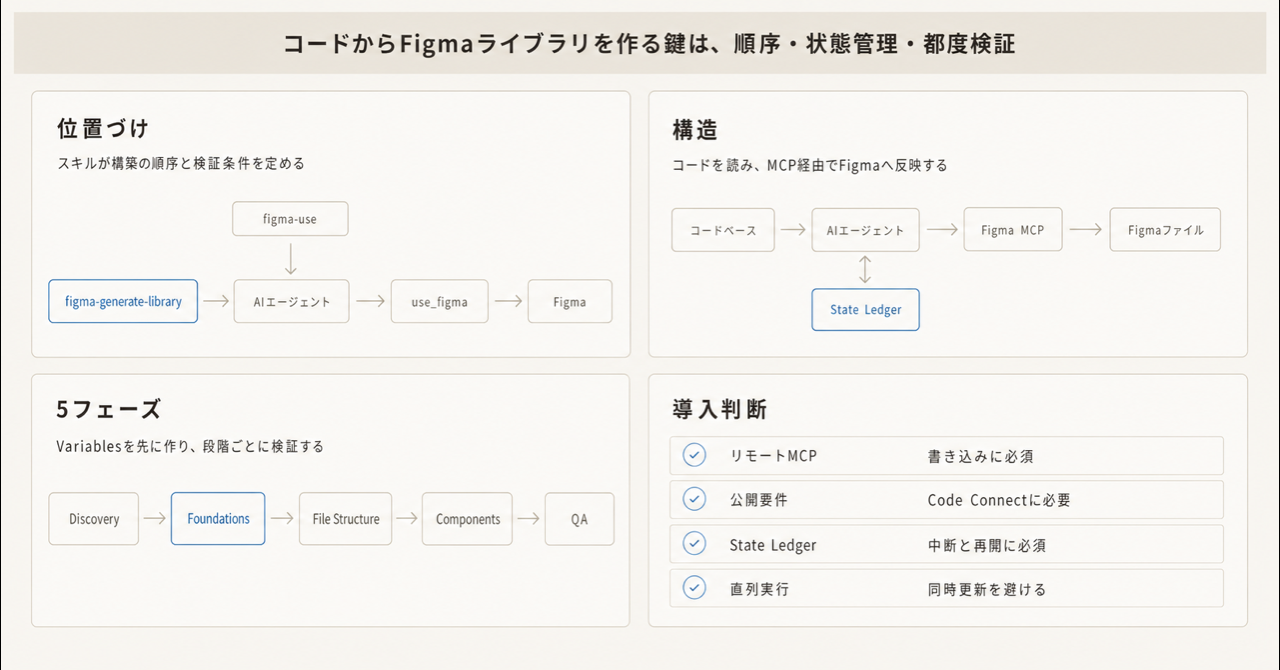Select the Figmaファイル box
Screen dimensions: 1280x670
[x=1165, y=230]
